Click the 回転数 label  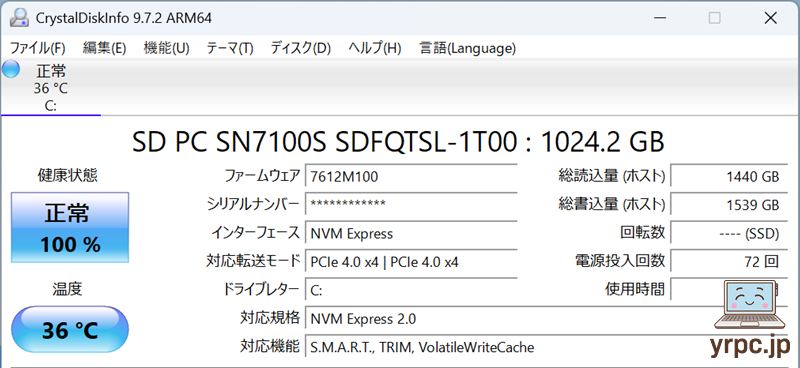click(643, 233)
